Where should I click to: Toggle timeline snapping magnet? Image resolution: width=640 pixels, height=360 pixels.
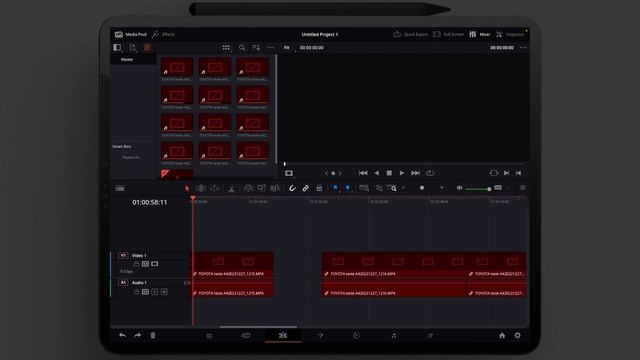(x=292, y=188)
